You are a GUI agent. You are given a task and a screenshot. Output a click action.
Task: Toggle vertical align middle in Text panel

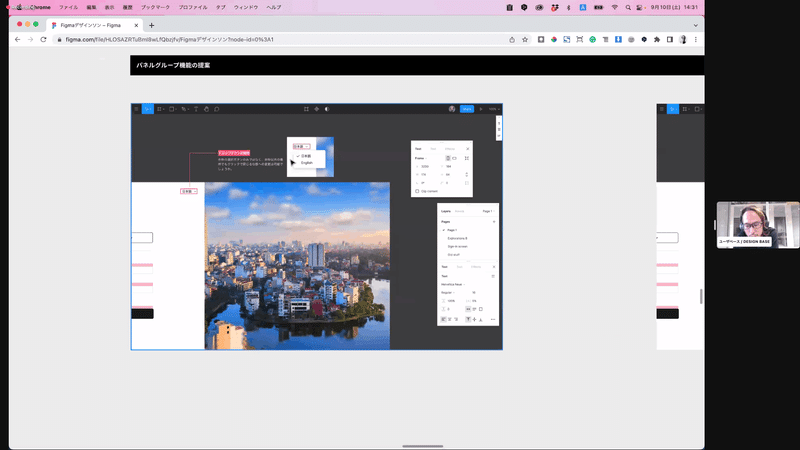(474, 319)
